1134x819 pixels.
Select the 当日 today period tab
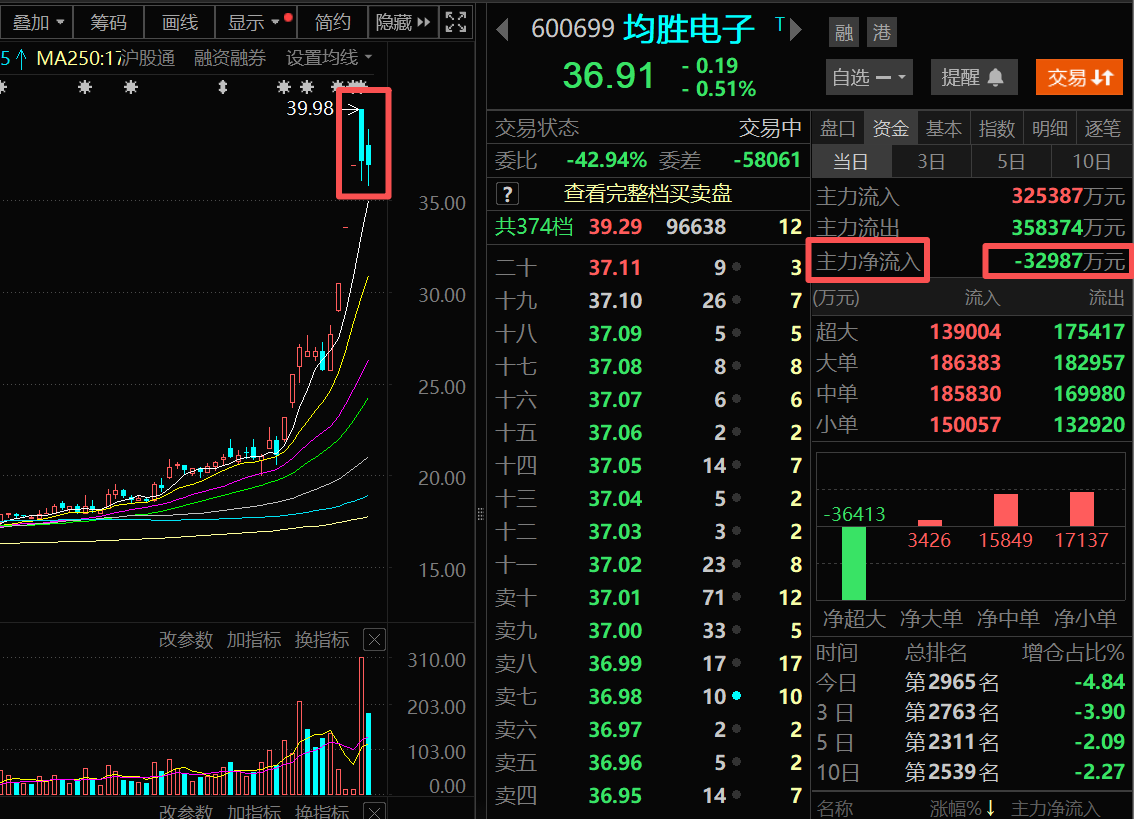coord(851,161)
